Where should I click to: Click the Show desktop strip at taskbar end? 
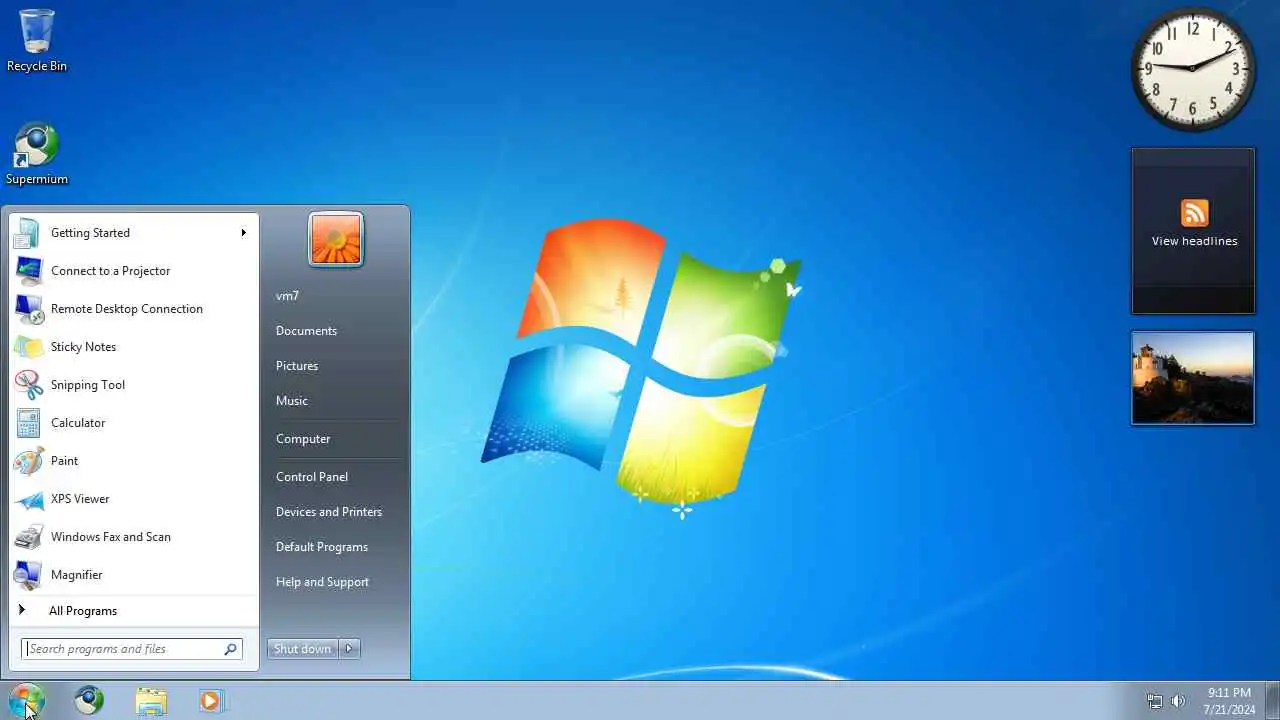[1272, 701]
